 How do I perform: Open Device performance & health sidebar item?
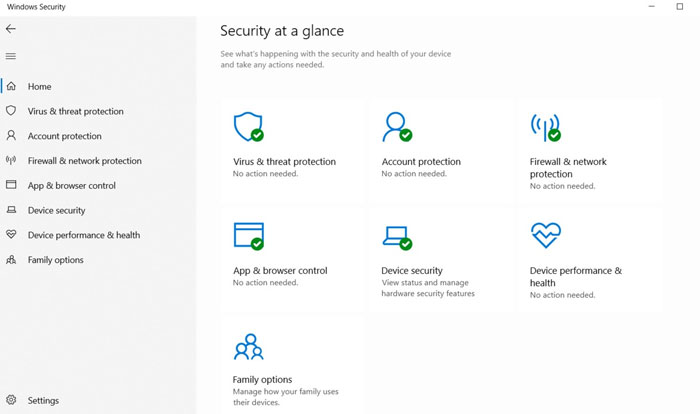(83, 236)
